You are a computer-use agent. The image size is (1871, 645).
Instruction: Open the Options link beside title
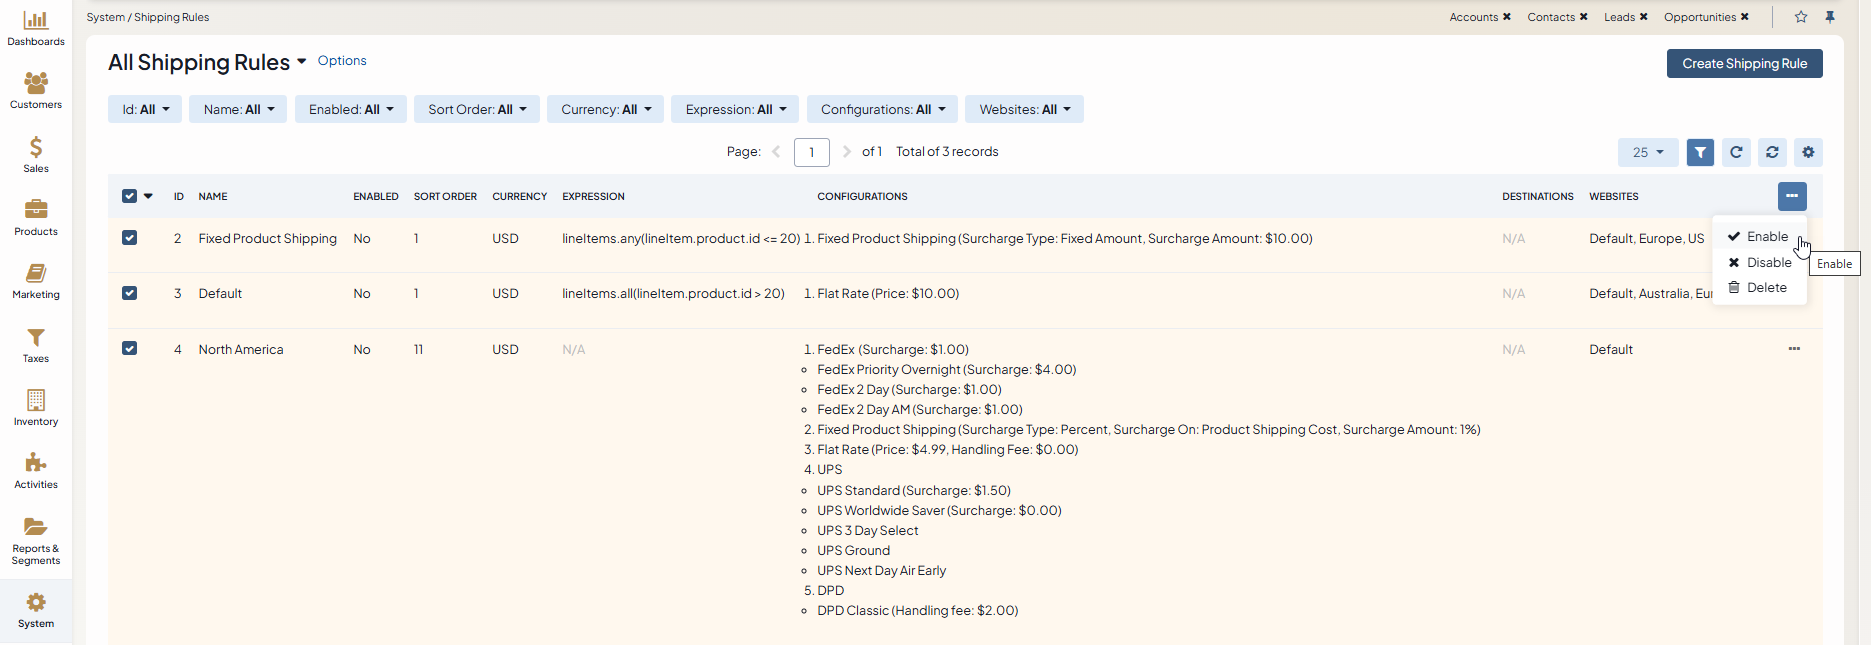[x=342, y=61]
